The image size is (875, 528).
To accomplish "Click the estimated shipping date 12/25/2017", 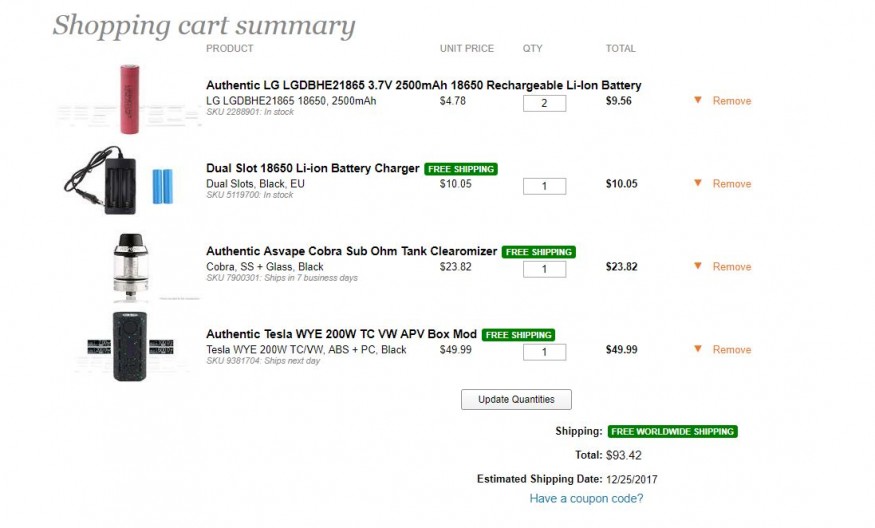I will [632, 479].
